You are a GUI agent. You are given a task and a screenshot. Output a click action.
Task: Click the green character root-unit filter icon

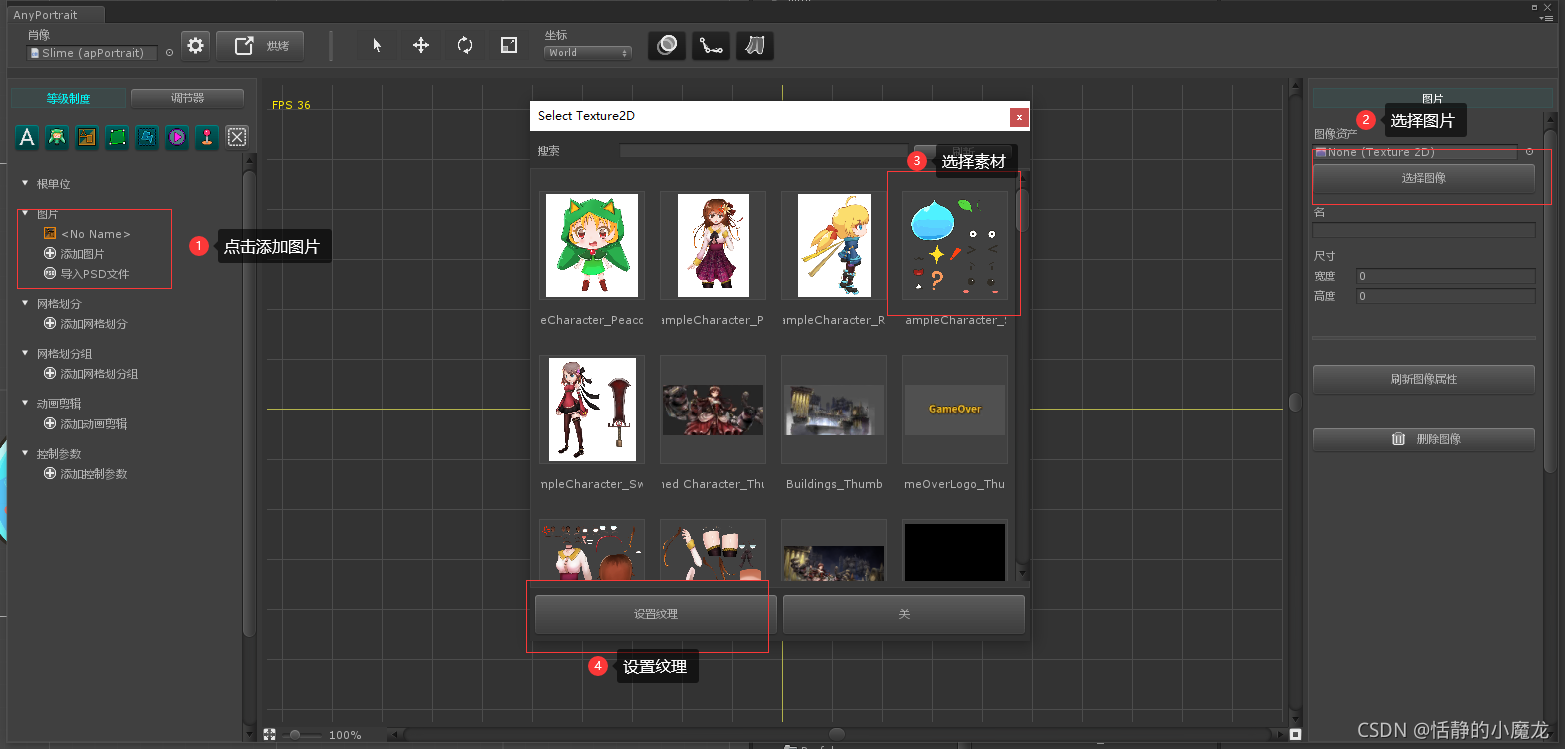(x=57, y=137)
